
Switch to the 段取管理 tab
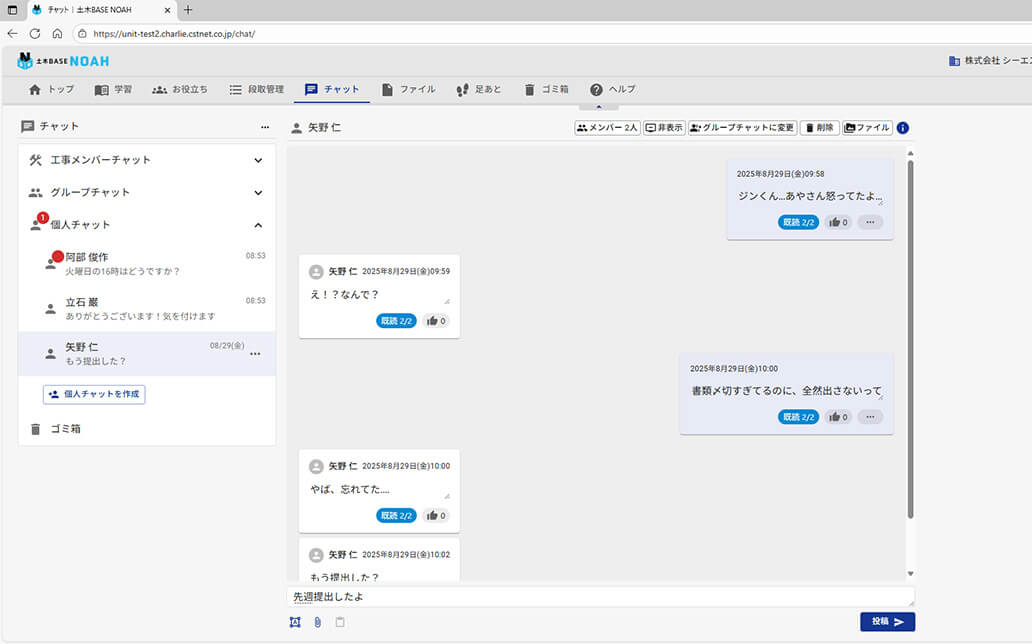click(254, 89)
